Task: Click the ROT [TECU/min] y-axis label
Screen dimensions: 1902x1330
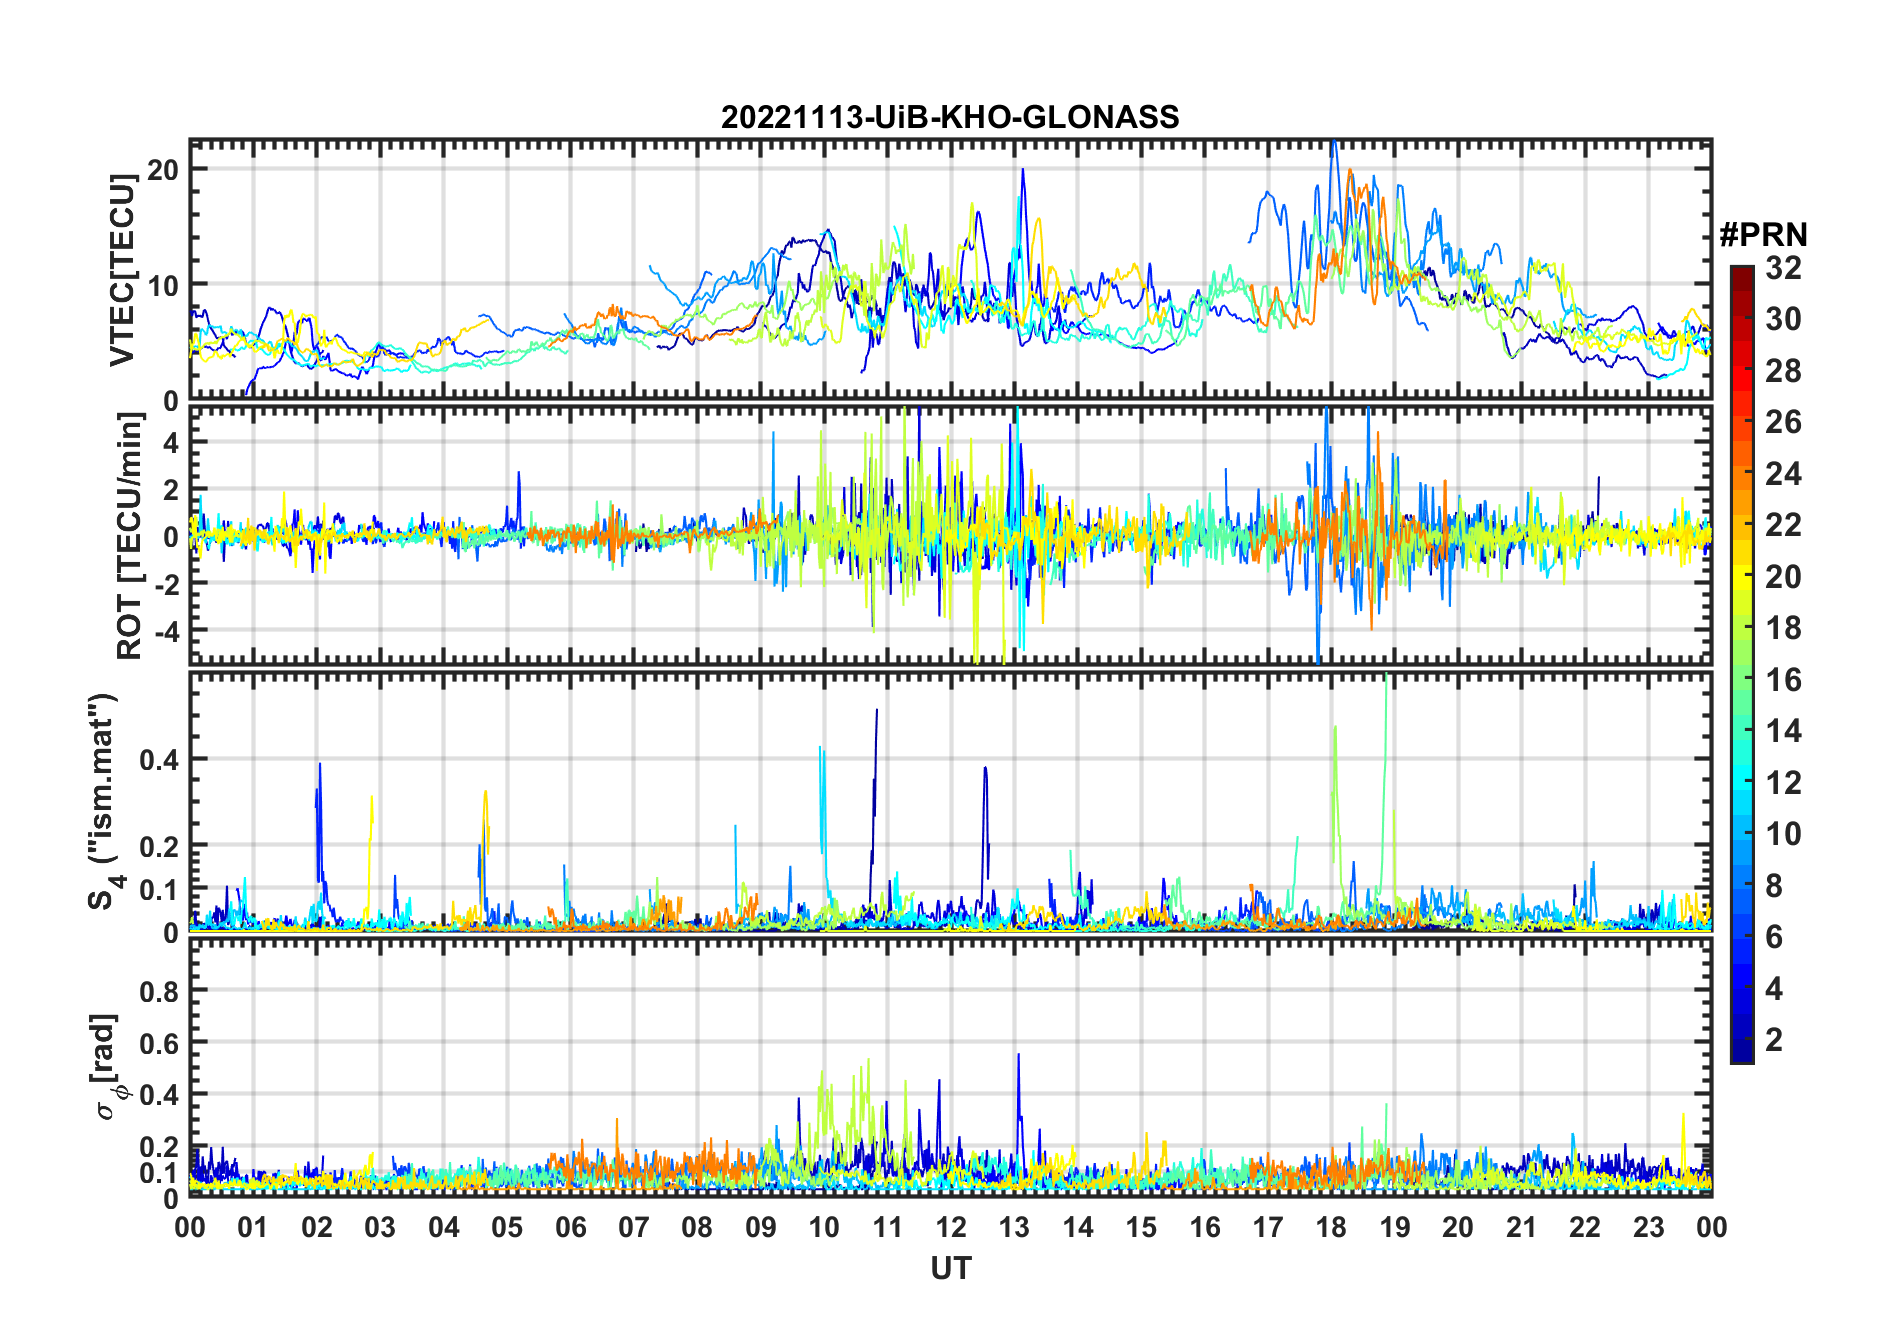Action: click(x=129, y=537)
